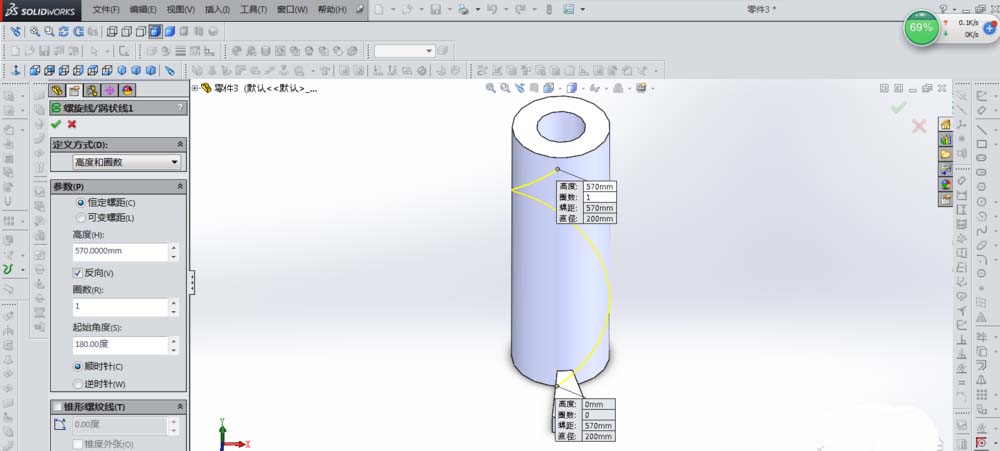This screenshot has height=451, width=1000.
Task: Collapse the 定义方式(D) section
Action: pos(180,145)
